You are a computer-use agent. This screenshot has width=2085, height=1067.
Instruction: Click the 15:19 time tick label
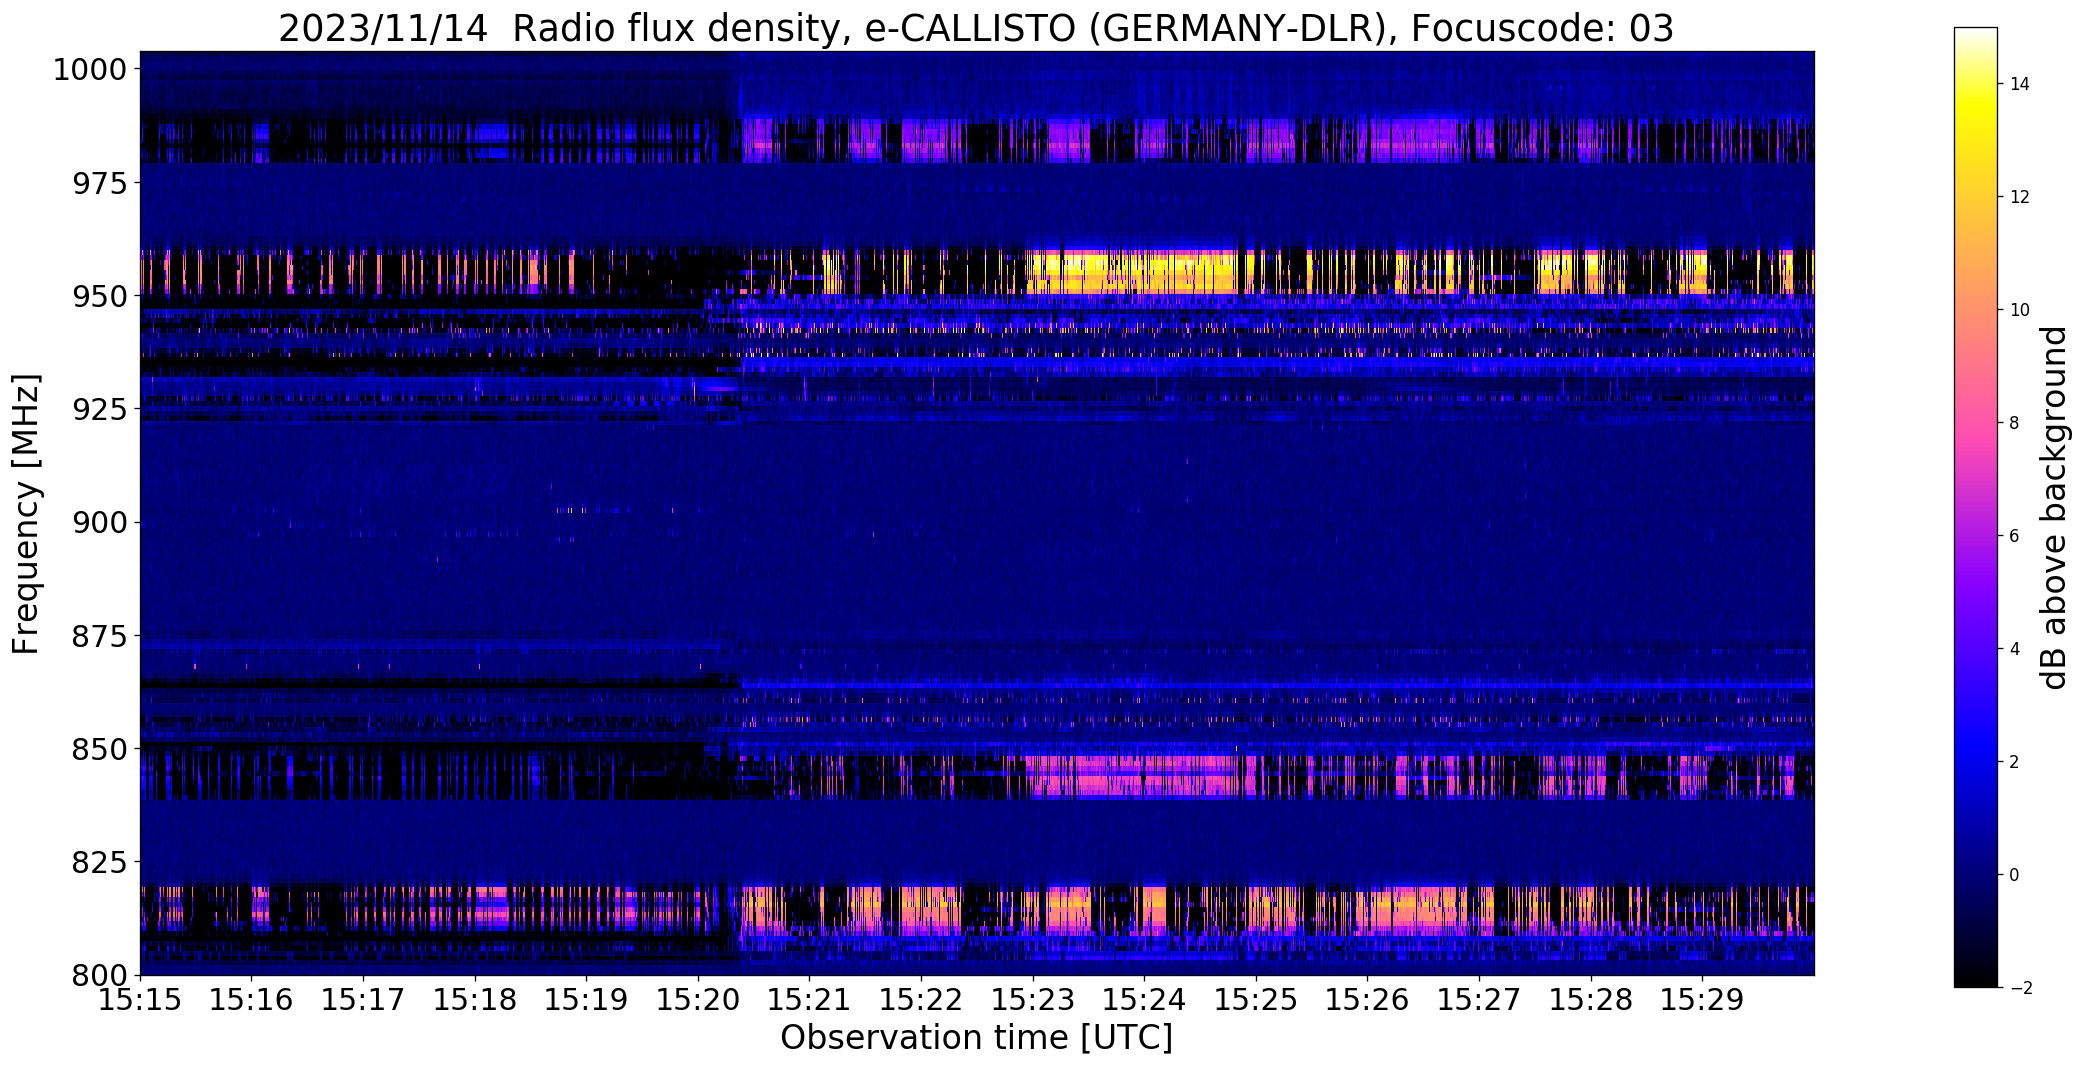(587, 1000)
